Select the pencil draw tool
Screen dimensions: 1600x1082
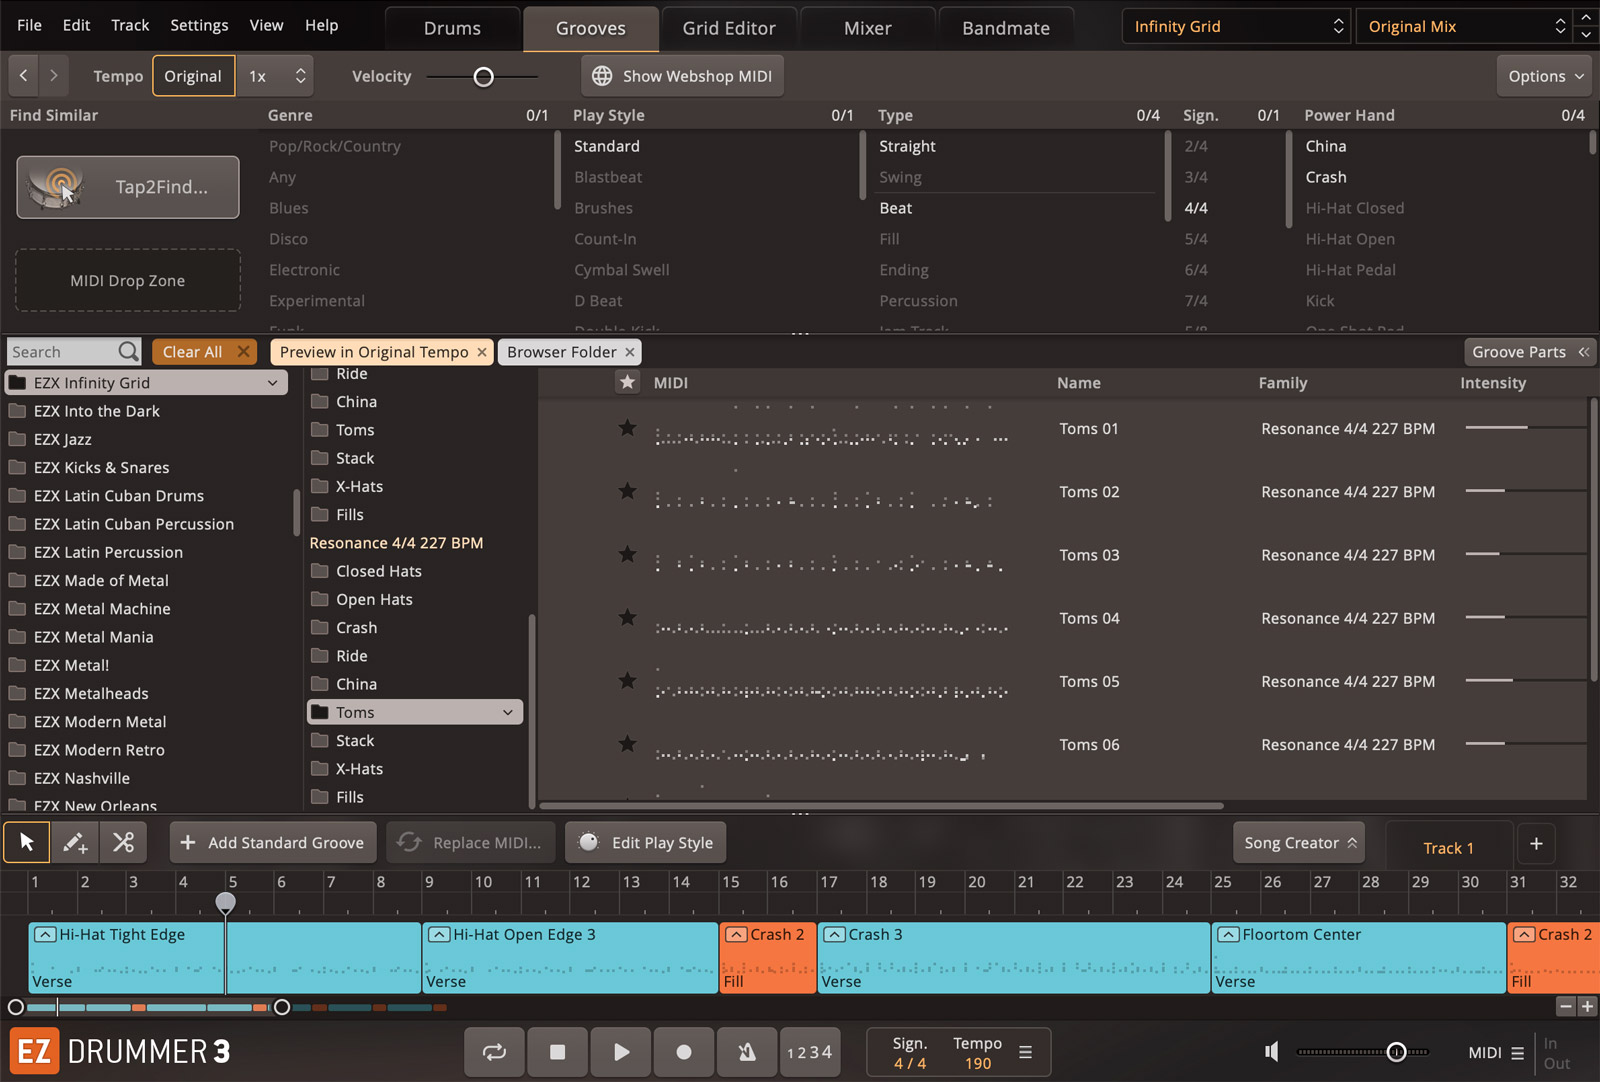(x=75, y=843)
